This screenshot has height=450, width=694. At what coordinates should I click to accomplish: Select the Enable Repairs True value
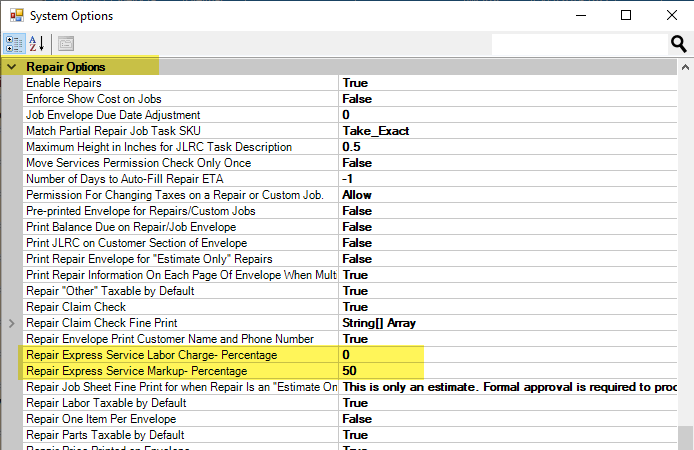coord(355,83)
